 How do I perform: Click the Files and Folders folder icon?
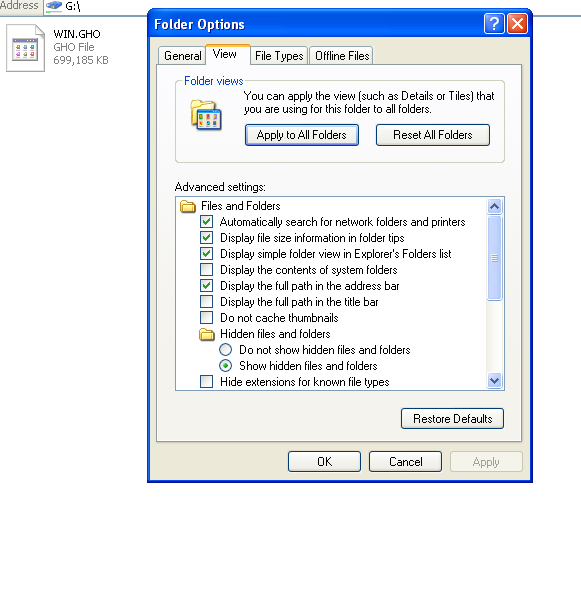[x=187, y=206]
